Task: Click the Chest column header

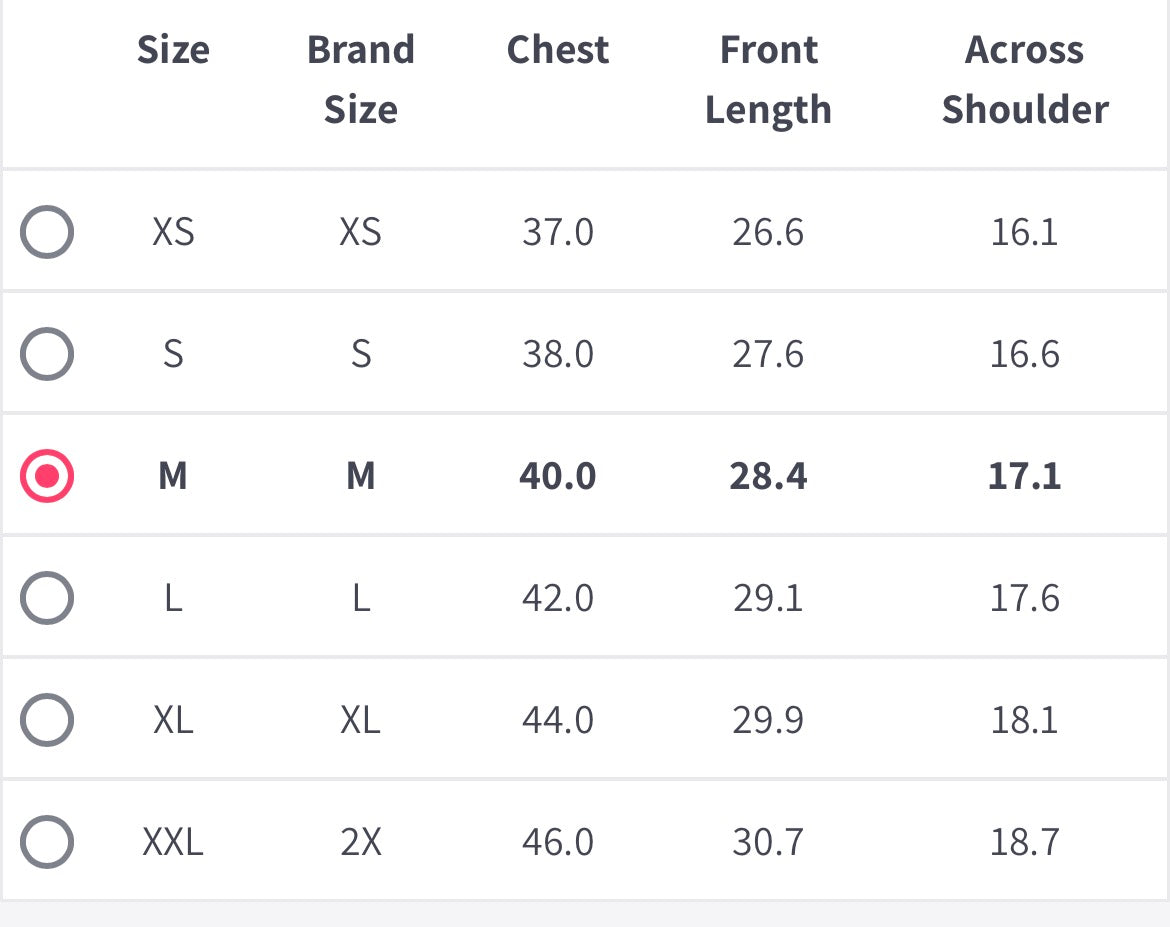Action: click(558, 50)
